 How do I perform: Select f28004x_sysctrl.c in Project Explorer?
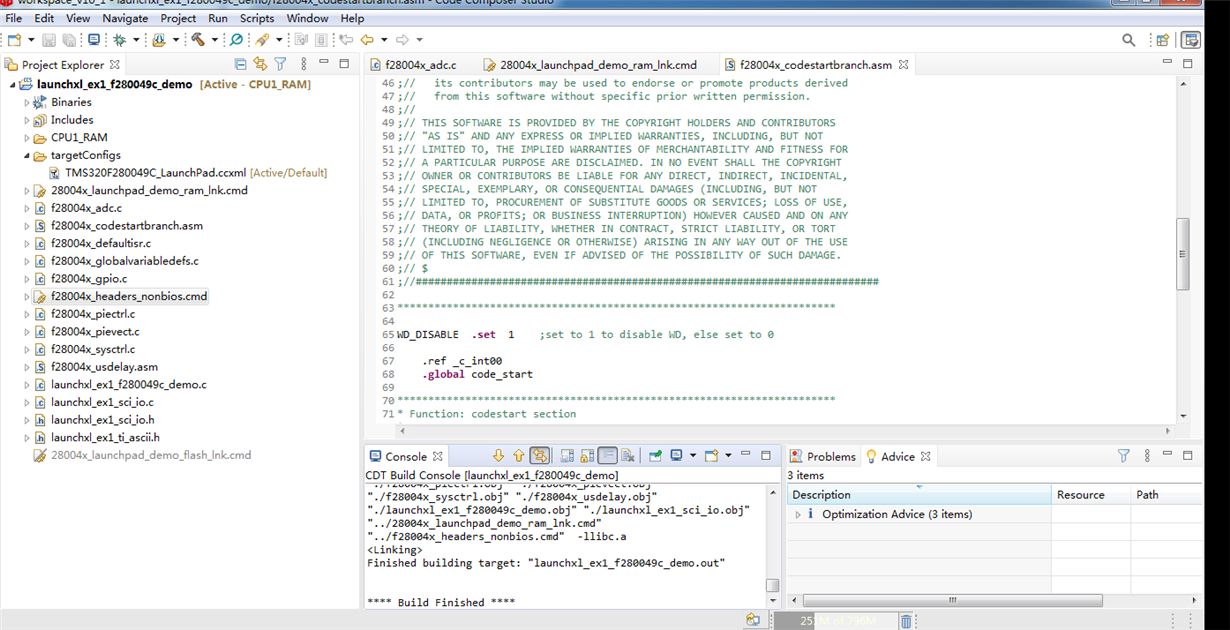[x=92, y=349]
